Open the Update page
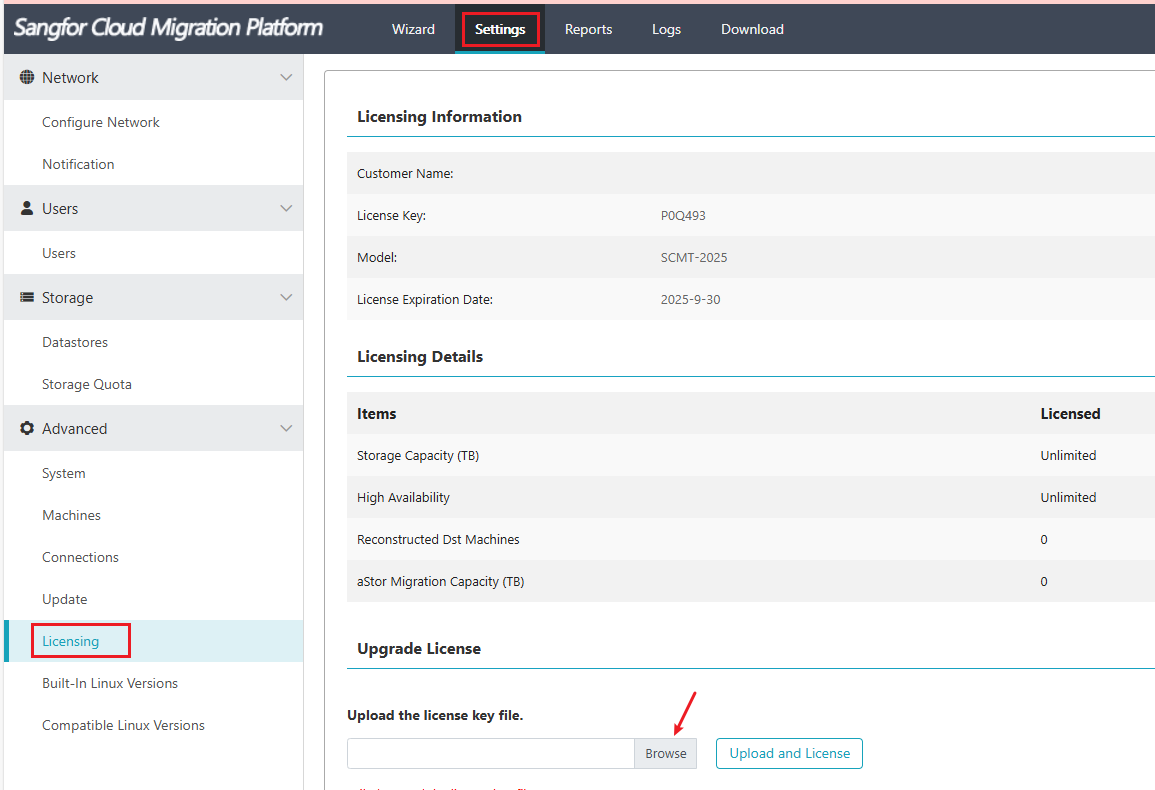The height and width of the screenshot is (790, 1155). pos(65,600)
